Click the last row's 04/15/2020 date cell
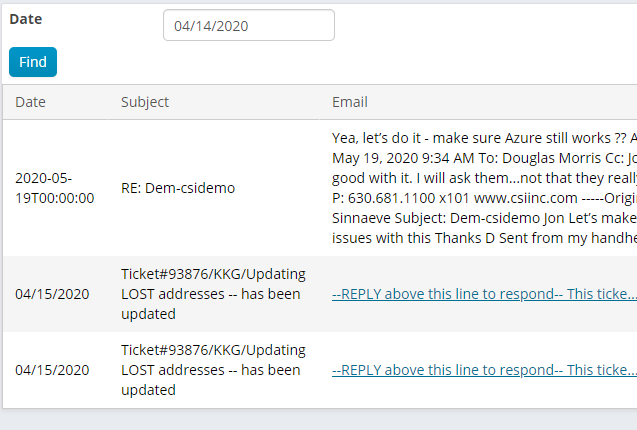This screenshot has width=637, height=430. [52, 370]
